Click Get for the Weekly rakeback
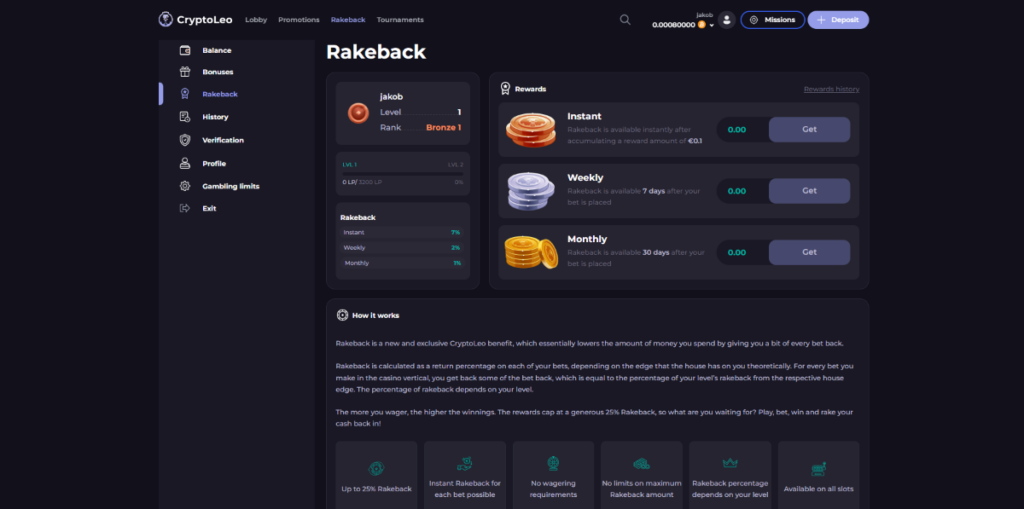This screenshot has width=1024, height=509. coord(809,191)
